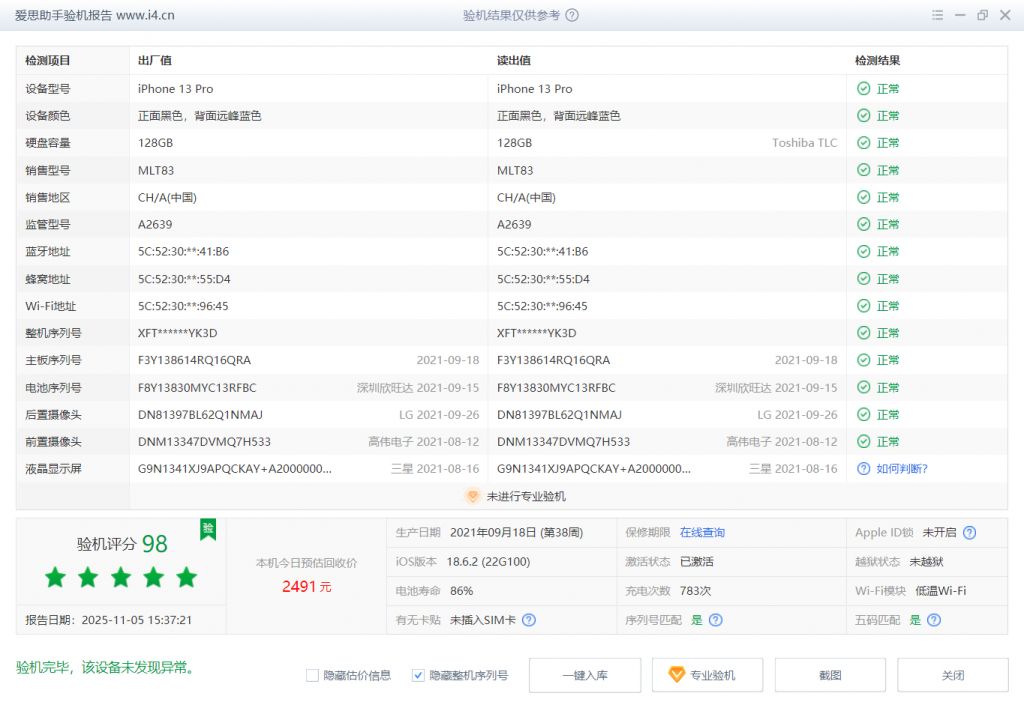Click the fifth green rating star

click(185, 578)
